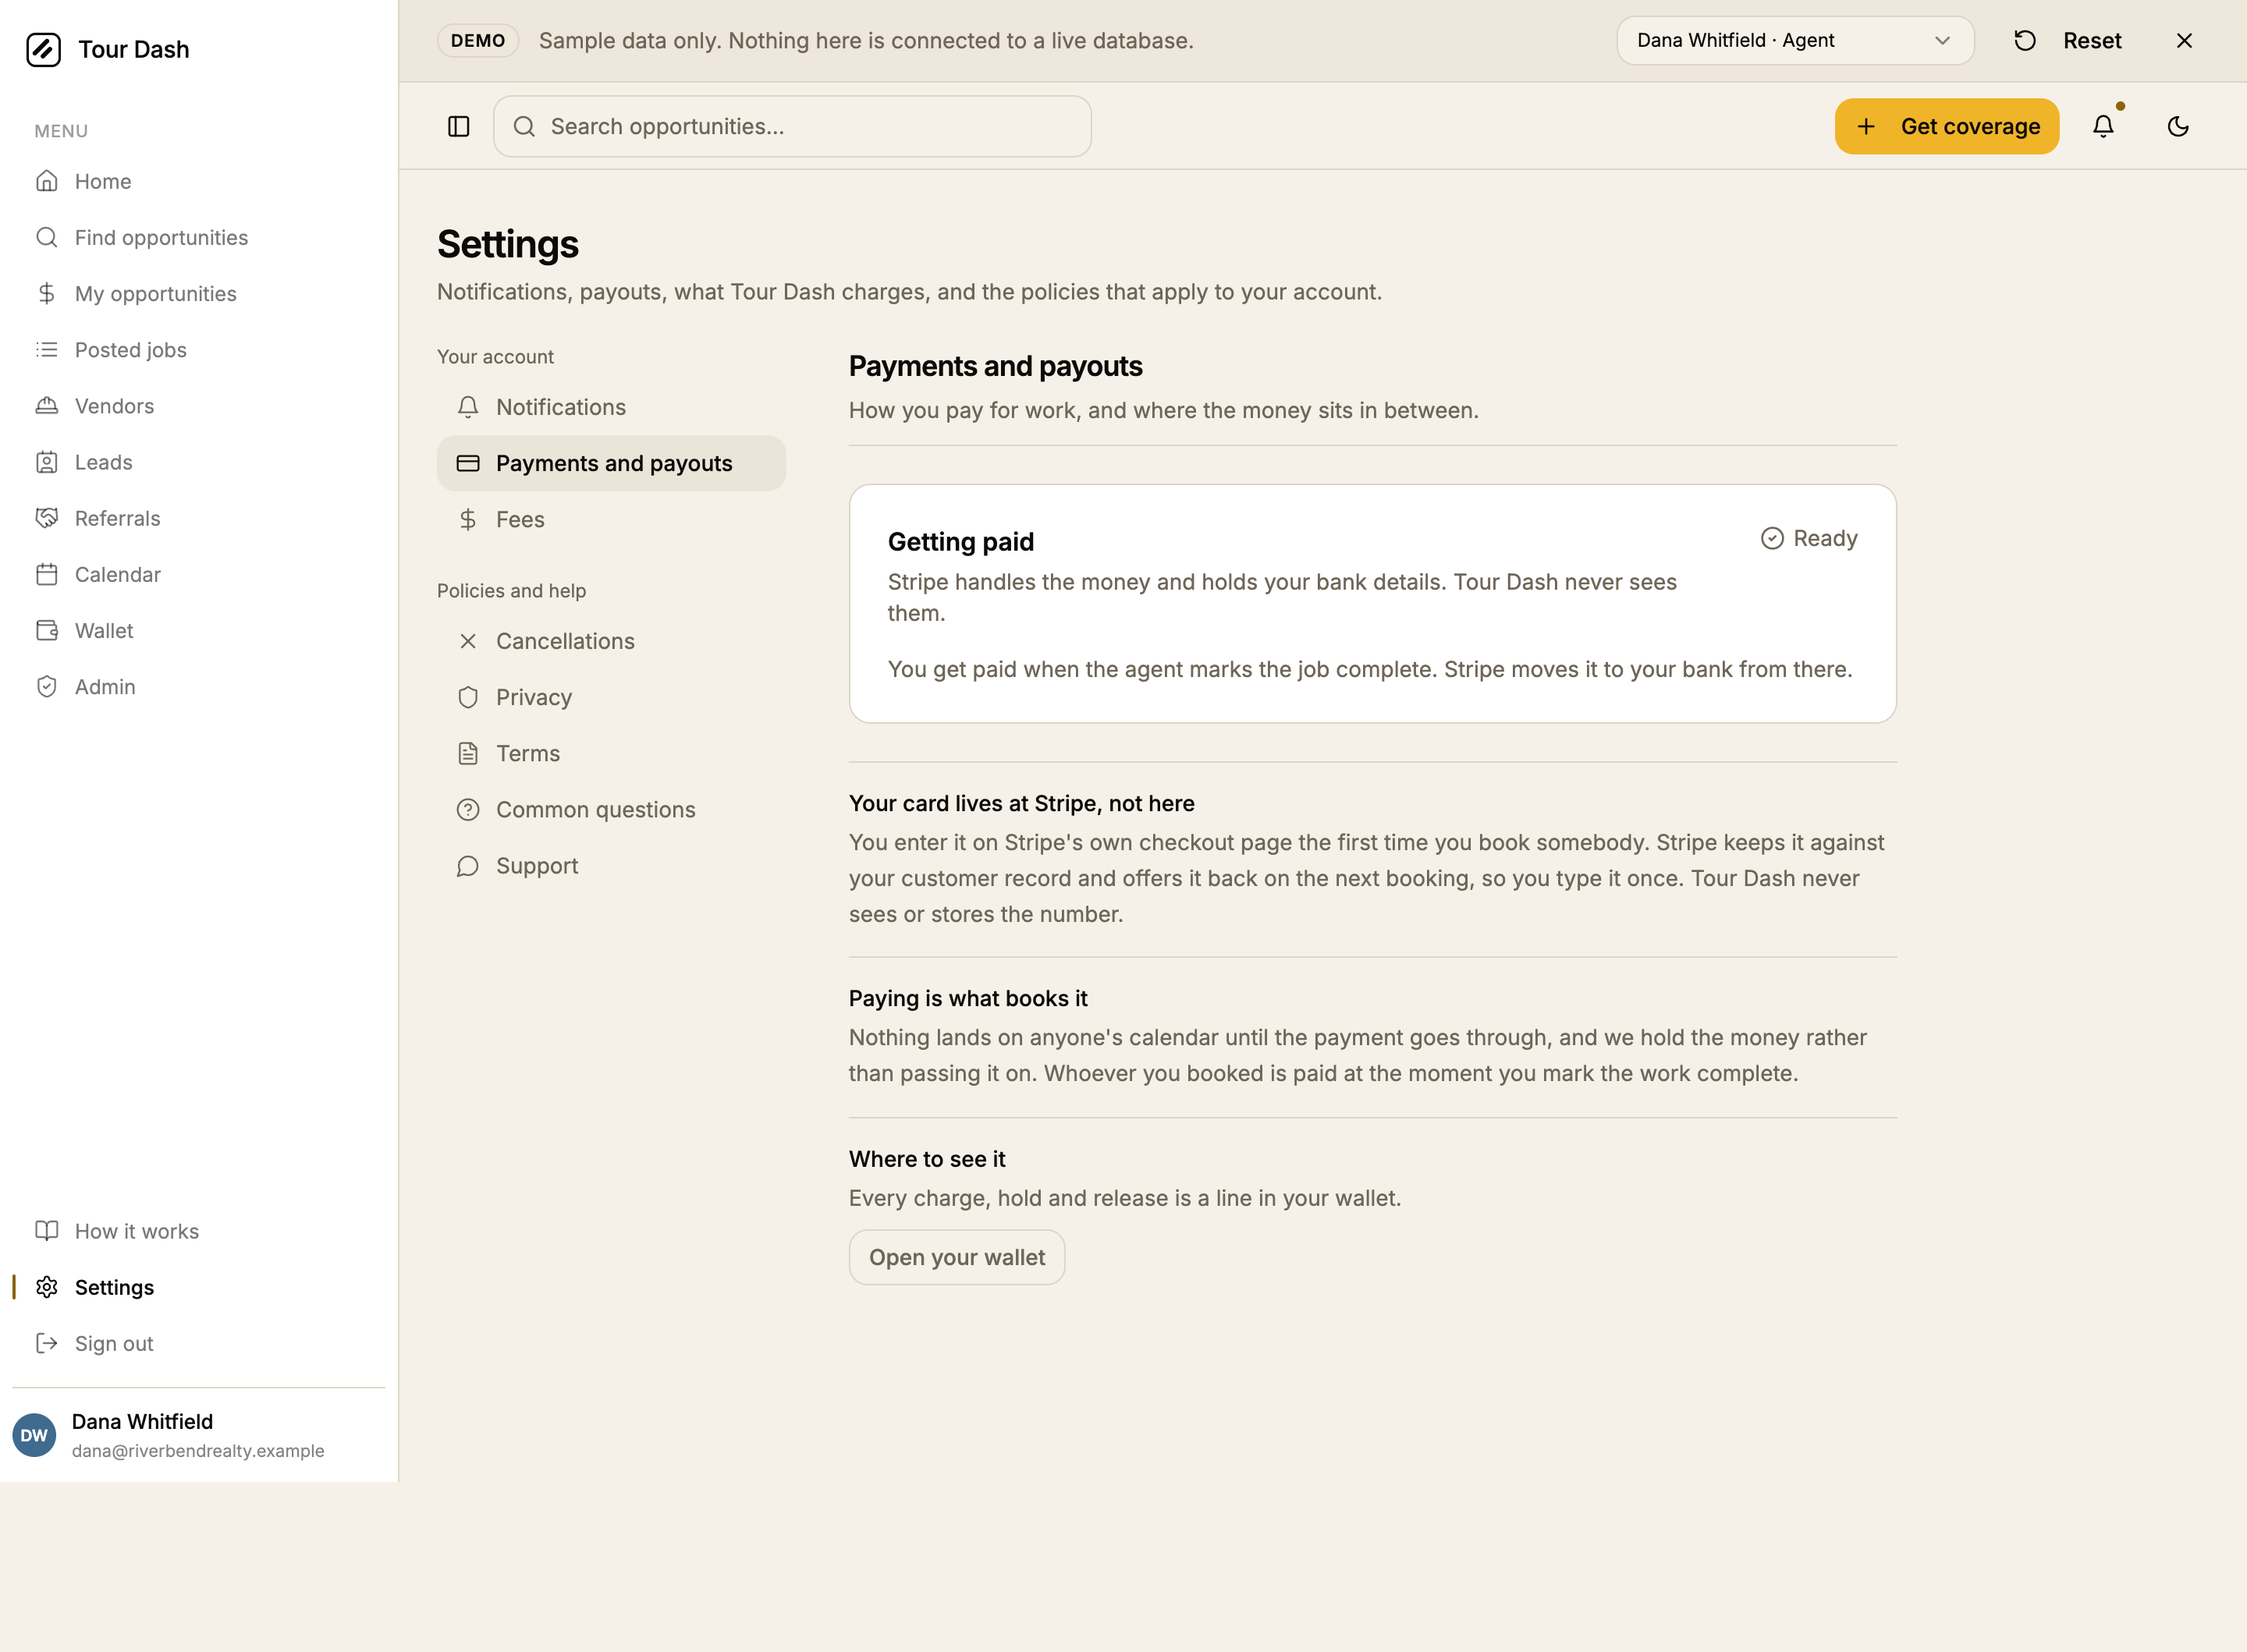
Task: Open My opportunities in the sidebar
Action: [200, 293]
